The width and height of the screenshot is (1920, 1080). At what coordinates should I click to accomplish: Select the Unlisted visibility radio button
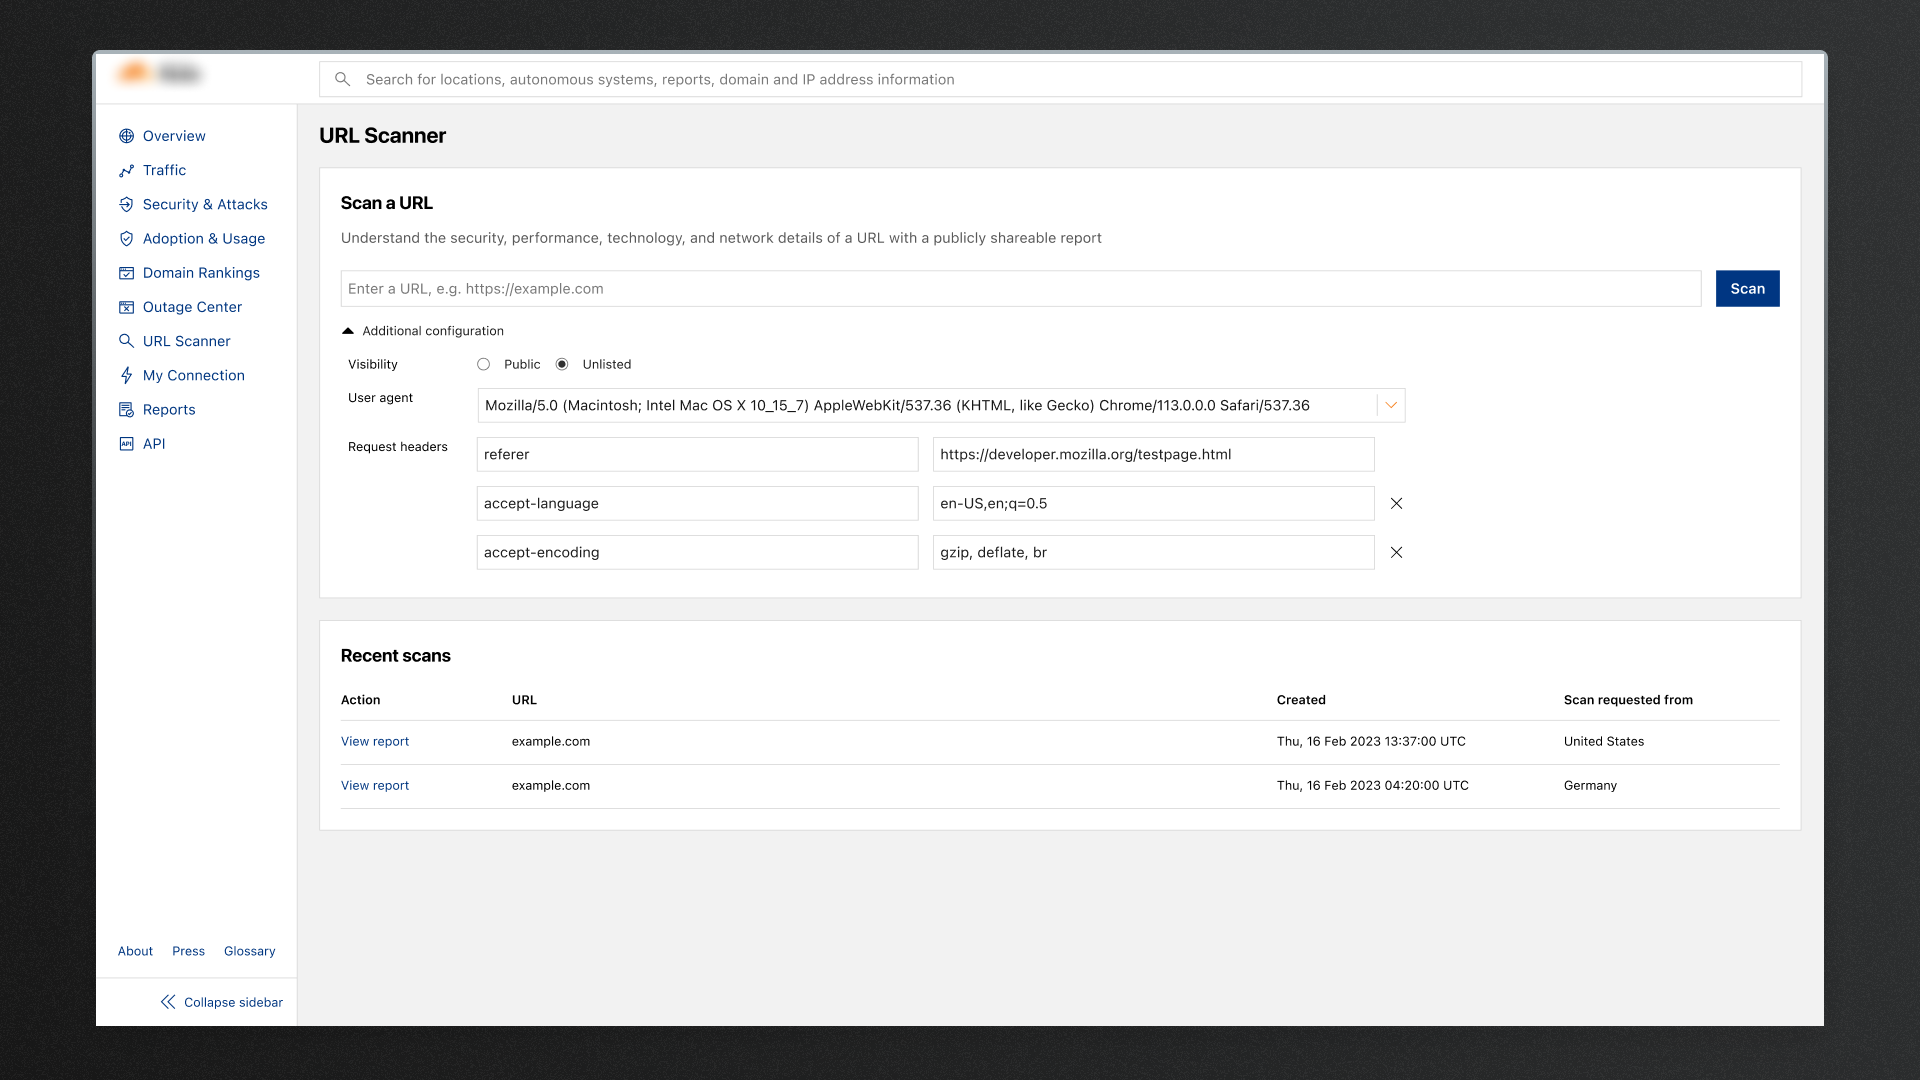(562, 365)
